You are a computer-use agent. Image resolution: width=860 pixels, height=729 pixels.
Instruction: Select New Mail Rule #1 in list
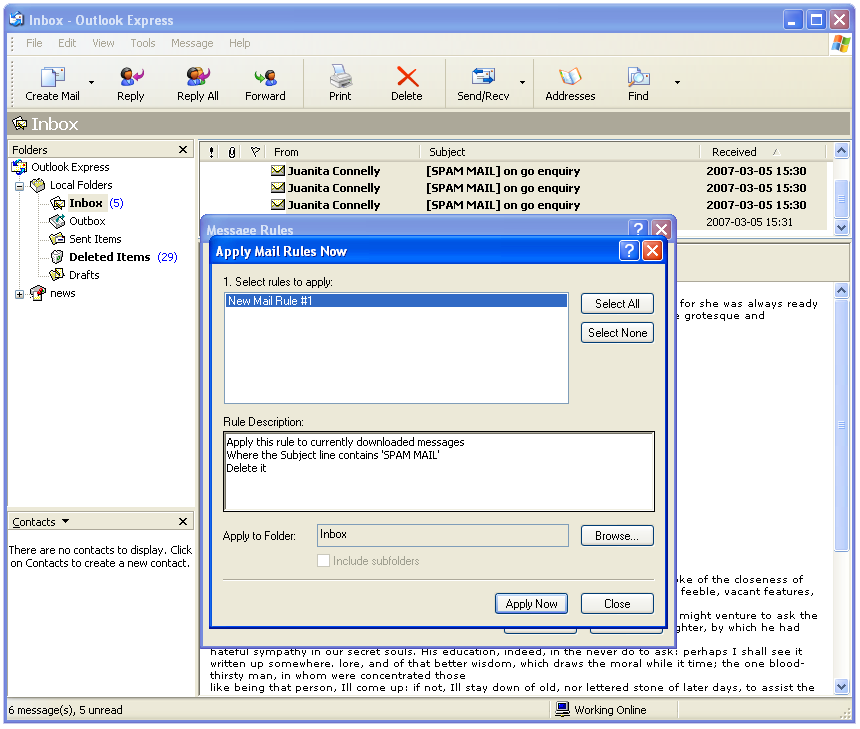coord(396,301)
